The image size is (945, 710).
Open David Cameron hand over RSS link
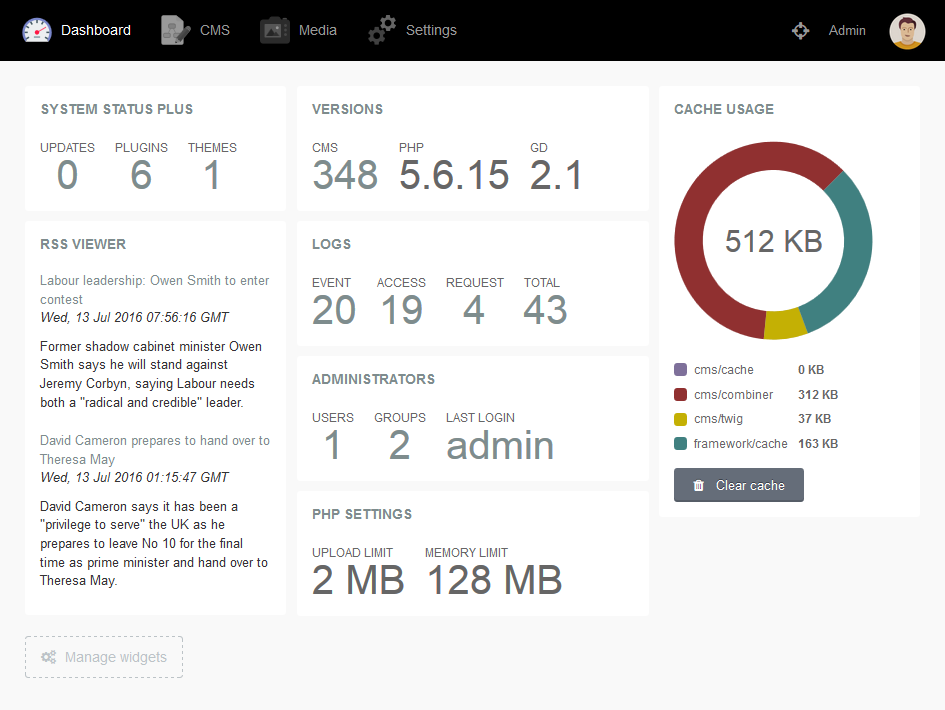pyautogui.click(x=154, y=450)
